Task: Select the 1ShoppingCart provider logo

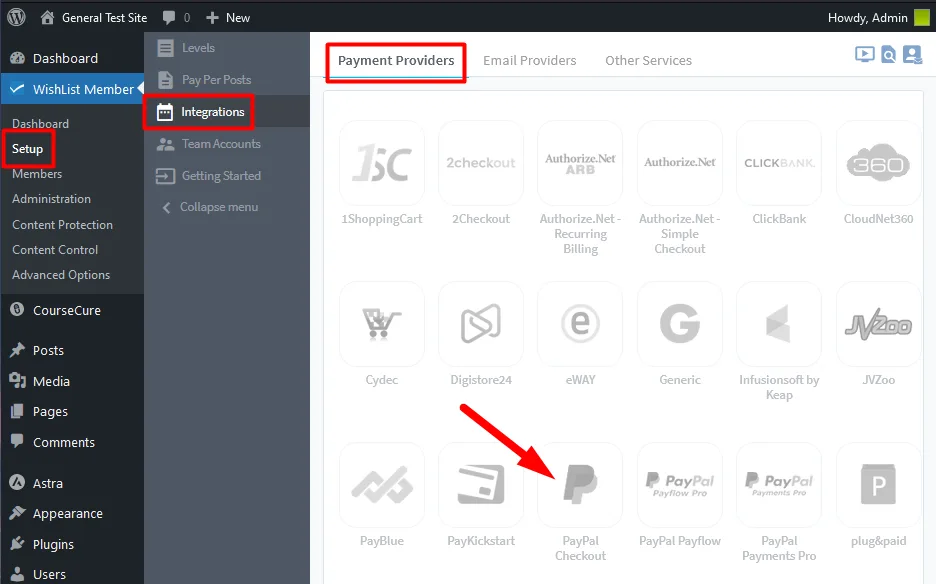Action: coord(382,163)
